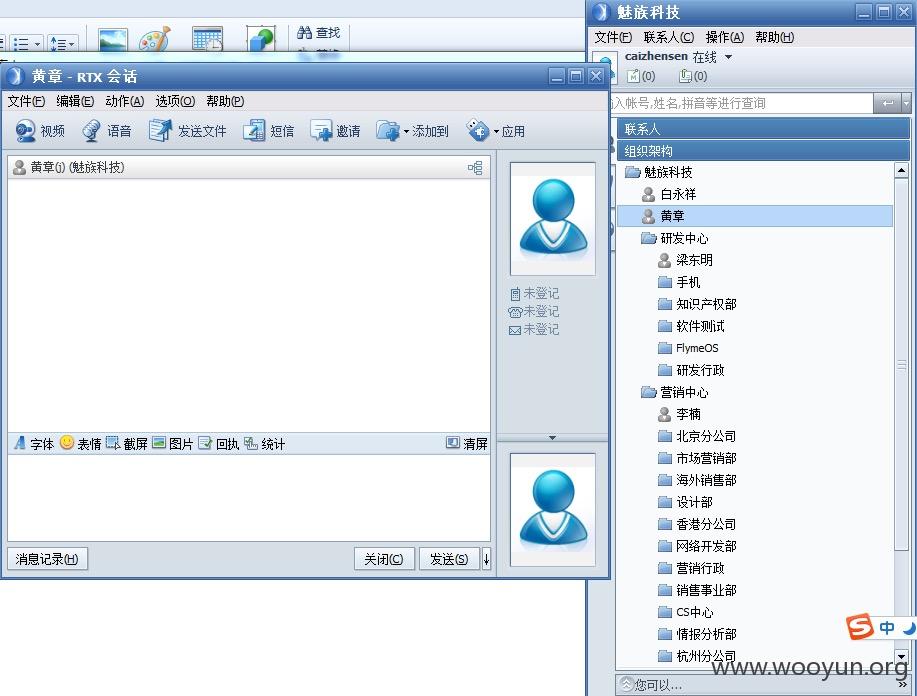Clear the chat with 清屏
Image resolution: width=917 pixels, height=696 pixels.
(467, 443)
